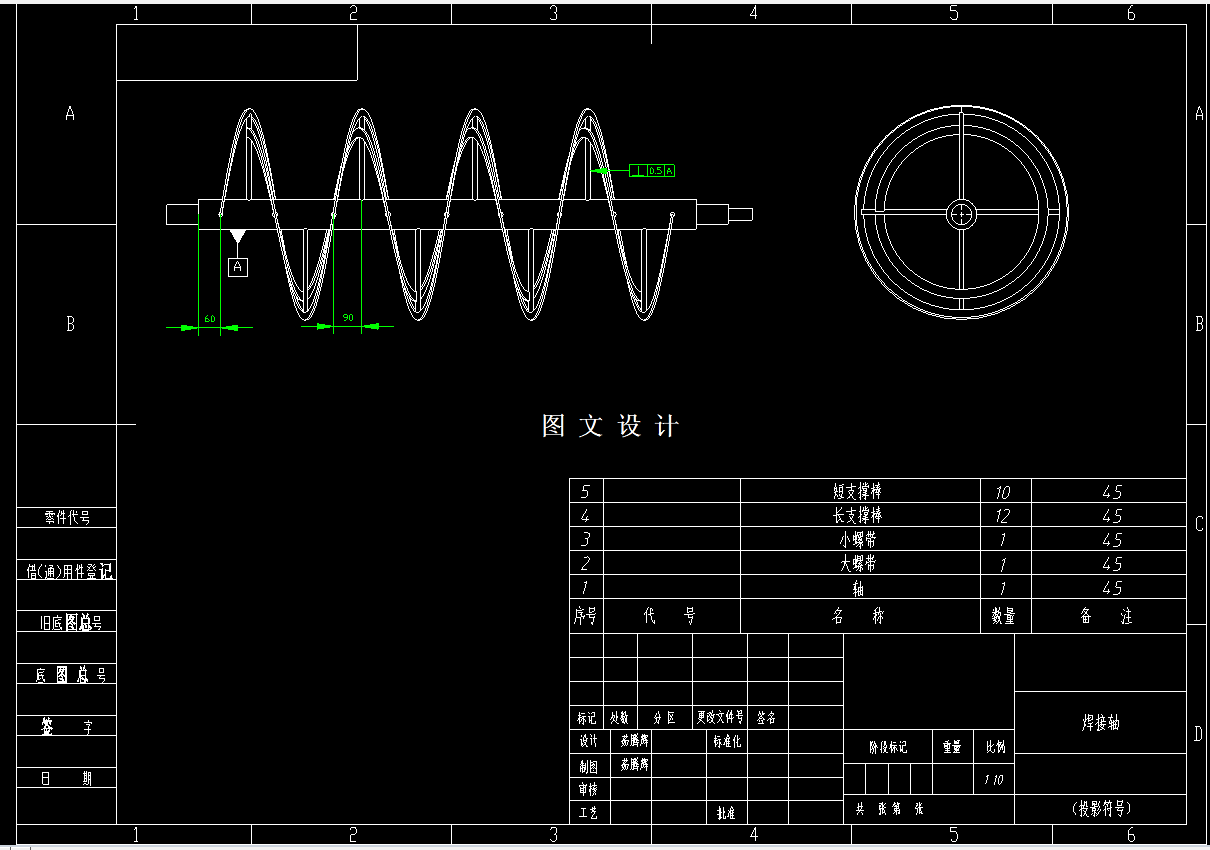Click the '备 注' column header
Image resolution: width=1210 pixels, height=850 pixels.
click(1107, 616)
